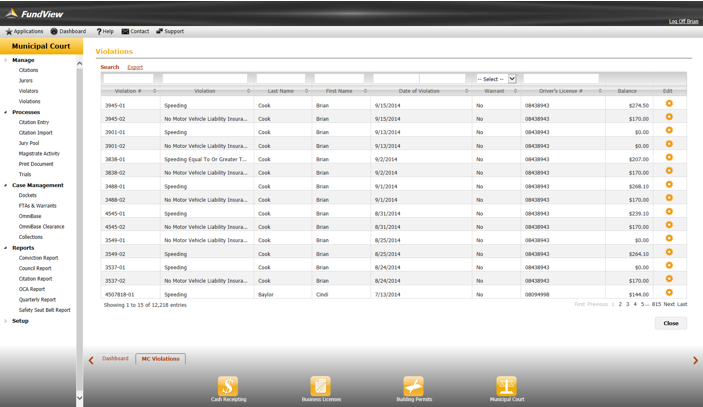Click the Search link
Viewport: 703px width, 407px height.
[110, 67]
